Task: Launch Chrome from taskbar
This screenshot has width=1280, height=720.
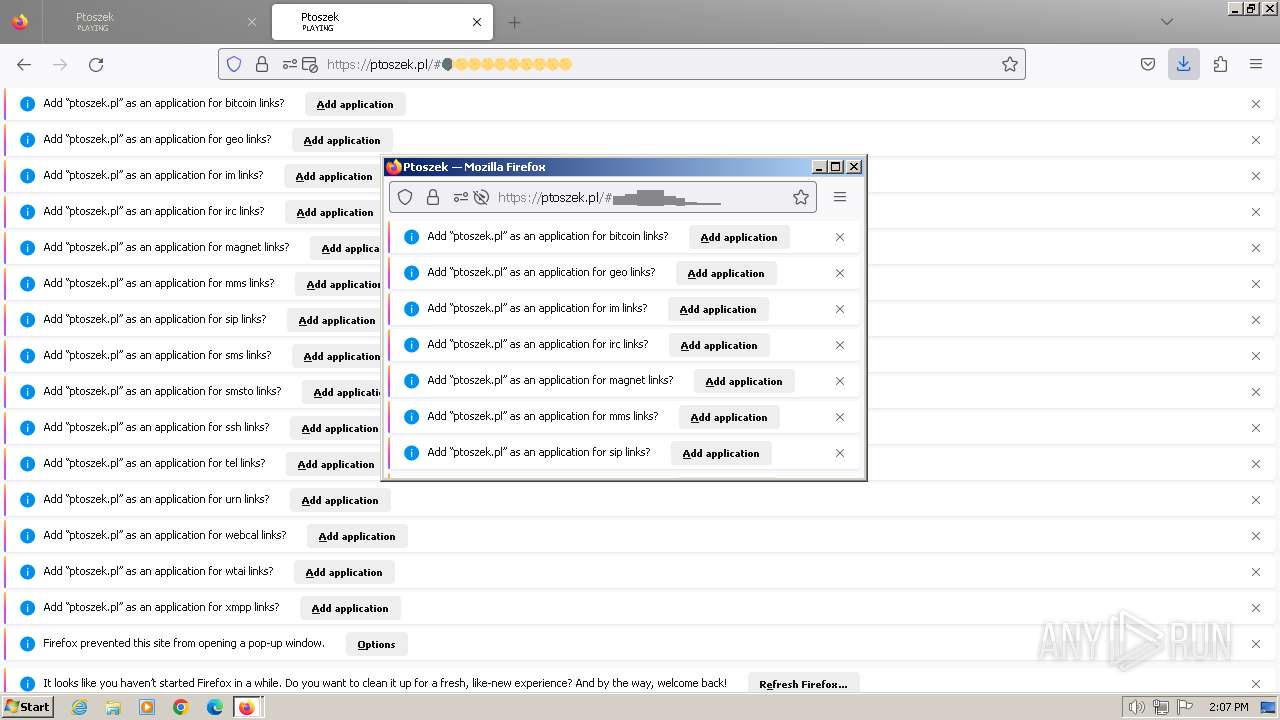Action: coord(181,707)
